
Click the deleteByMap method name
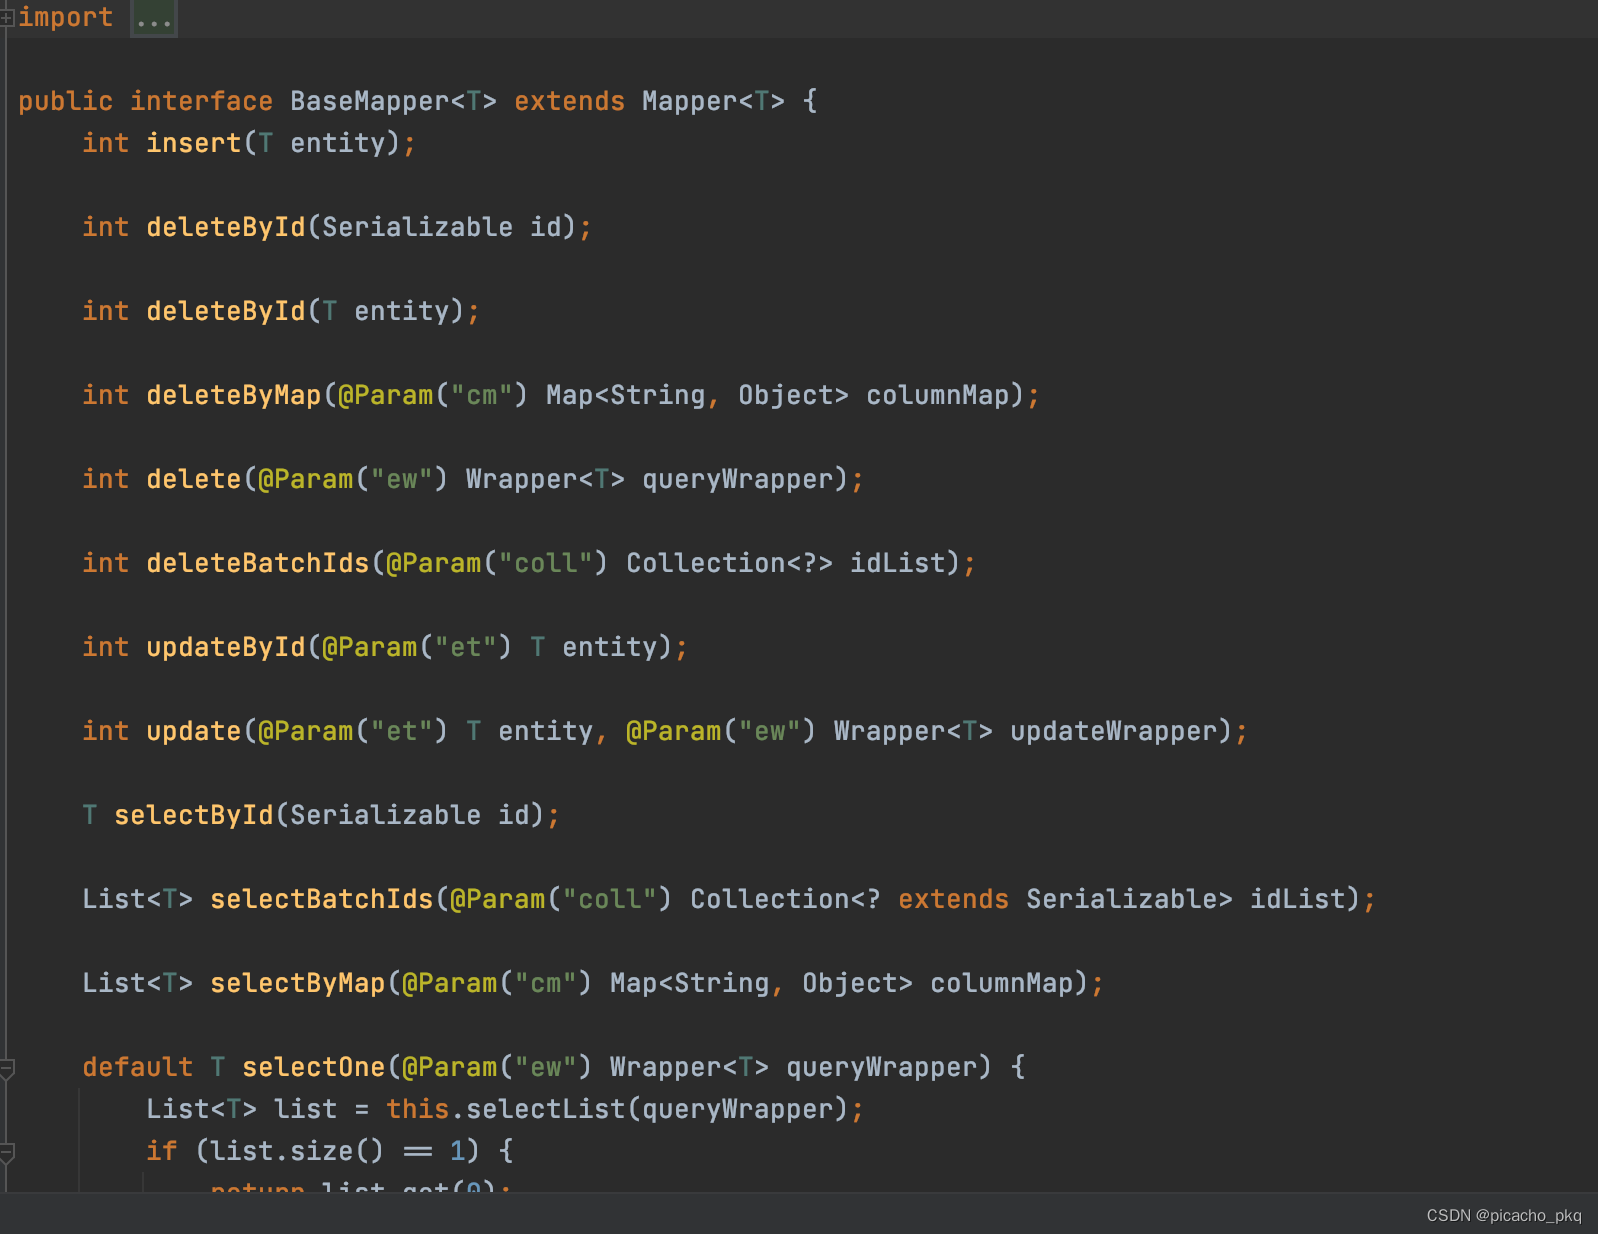(x=234, y=395)
